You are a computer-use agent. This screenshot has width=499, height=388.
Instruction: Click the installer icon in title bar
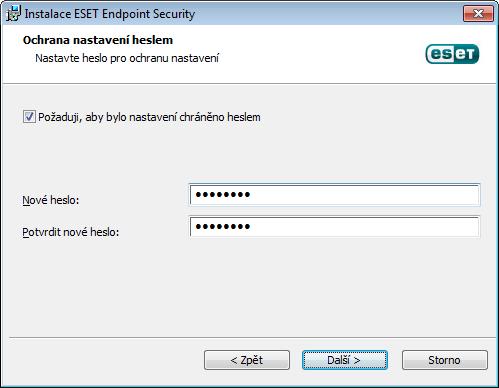tap(13, 13)
